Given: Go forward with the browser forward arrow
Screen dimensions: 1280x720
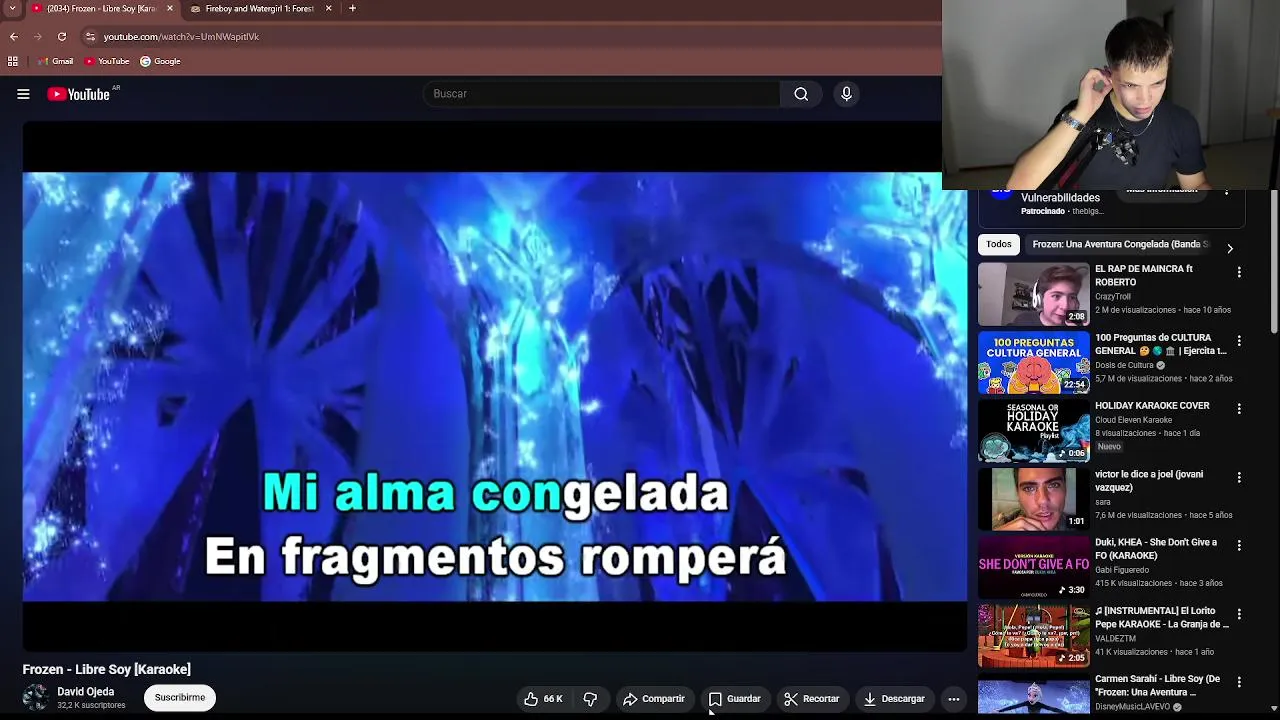Looking at the screenshot, I should 38,36.
